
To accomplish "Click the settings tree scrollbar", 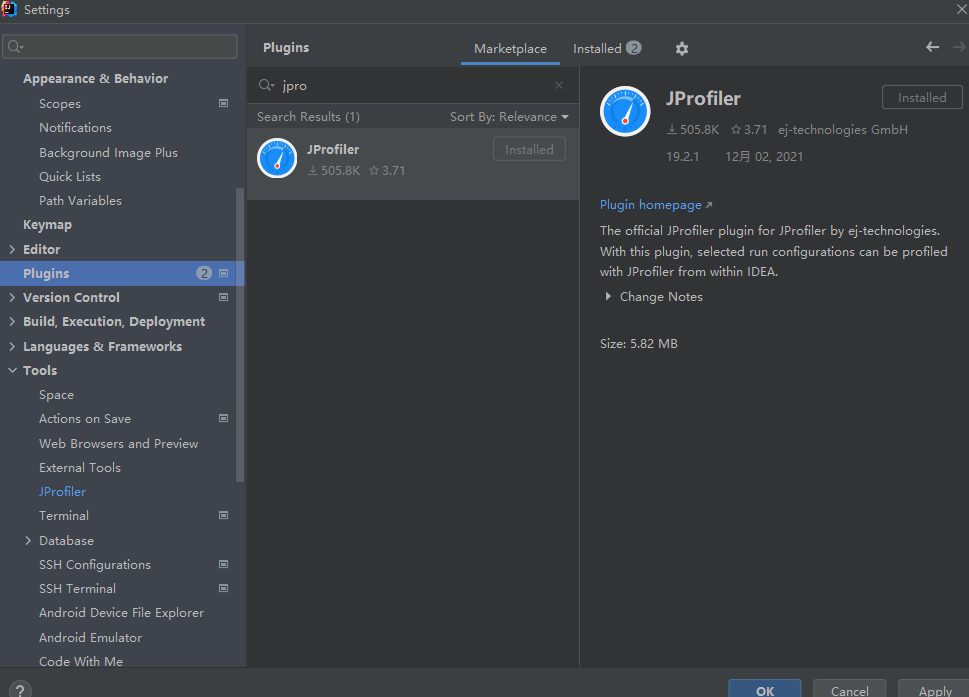I will coord(240,335).
